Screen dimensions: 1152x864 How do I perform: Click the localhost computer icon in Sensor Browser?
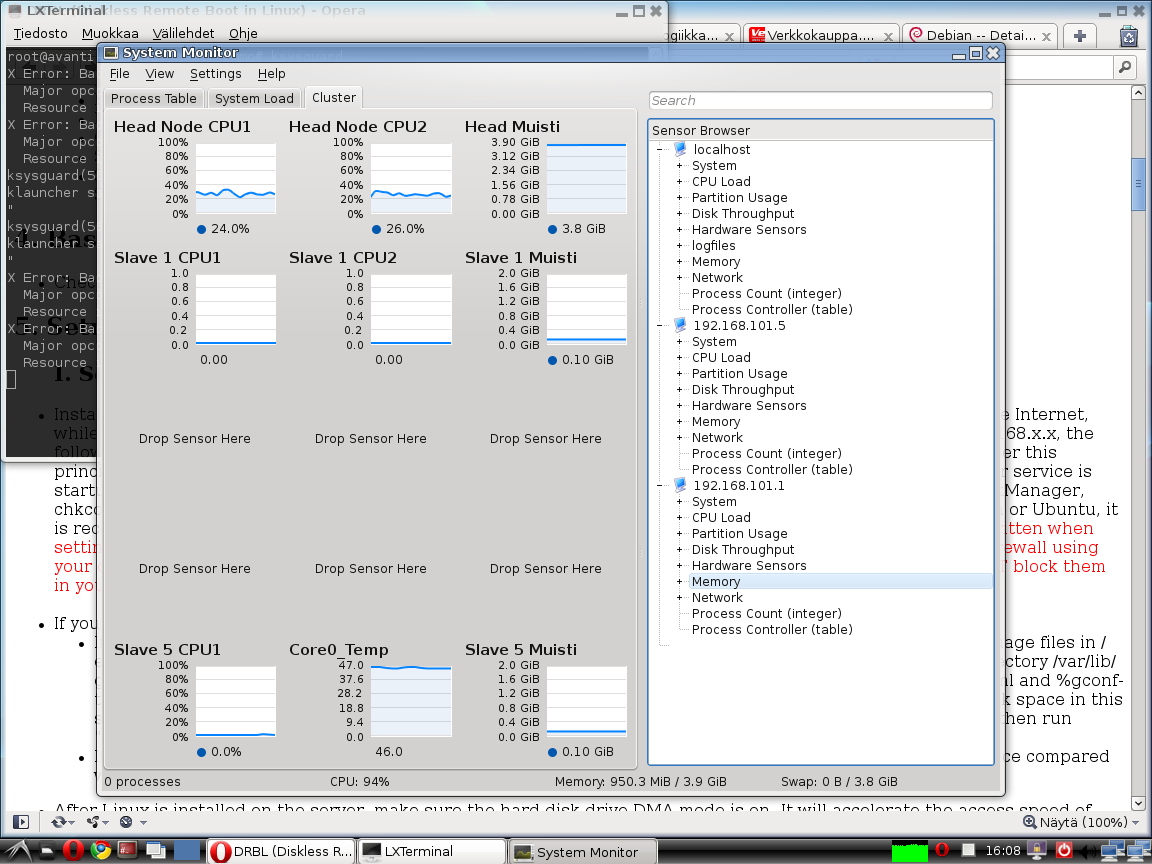pyautogui.click(x=681, y=150)
